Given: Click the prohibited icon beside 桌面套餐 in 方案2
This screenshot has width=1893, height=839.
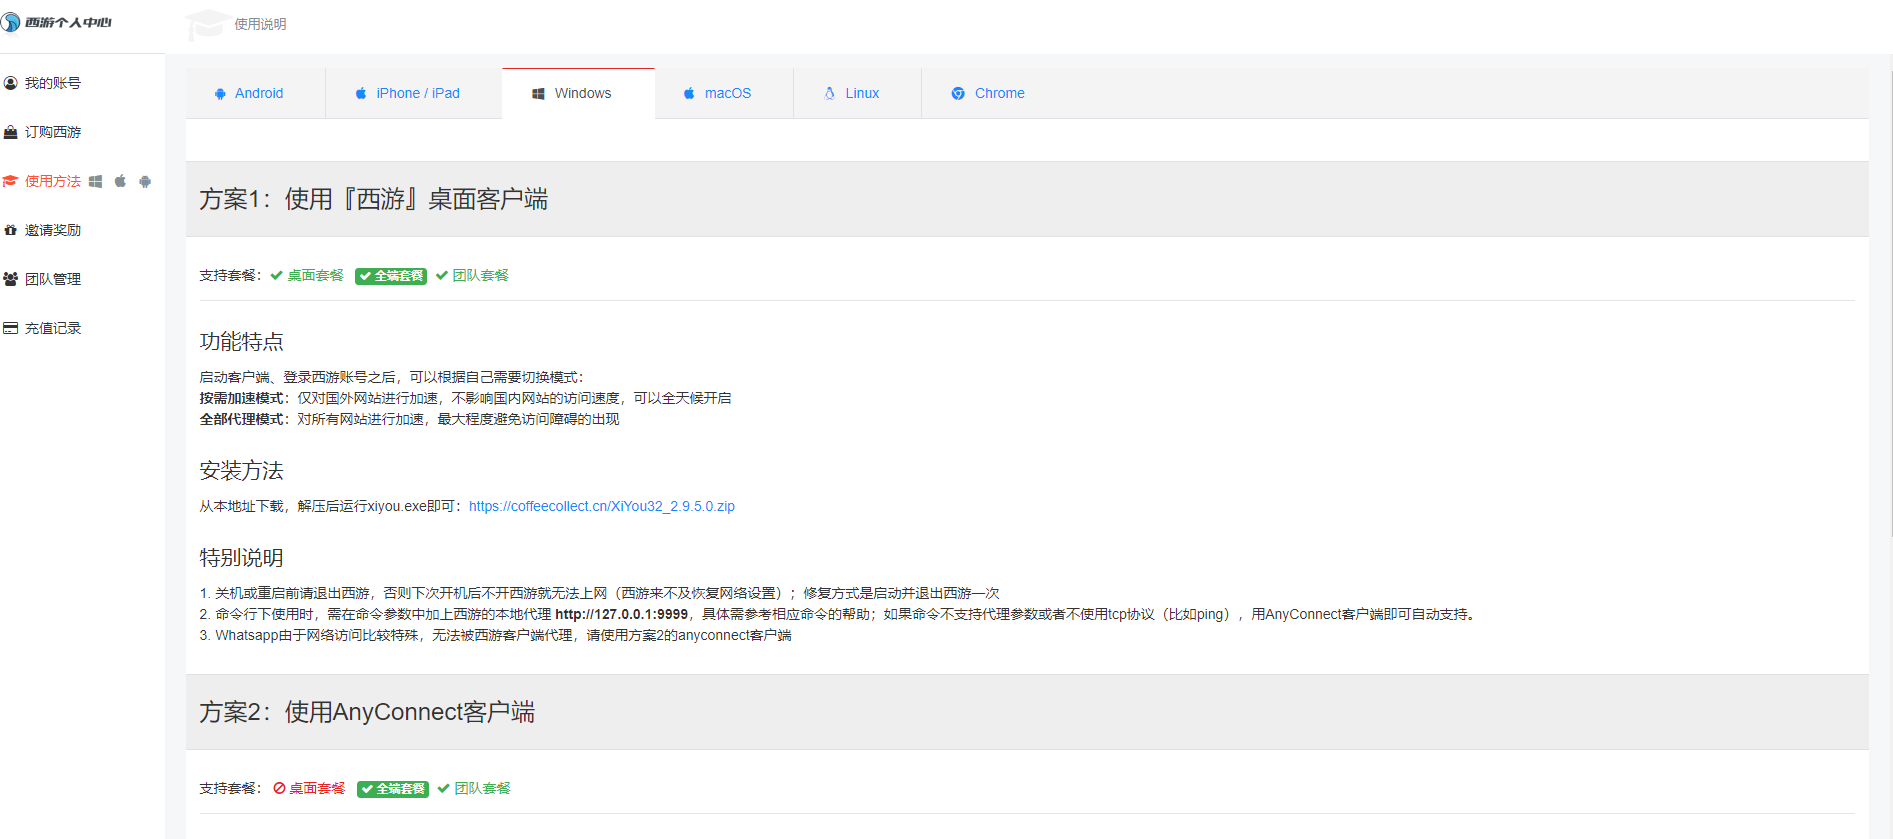Looking at the screenshot, I should point(279,788).
